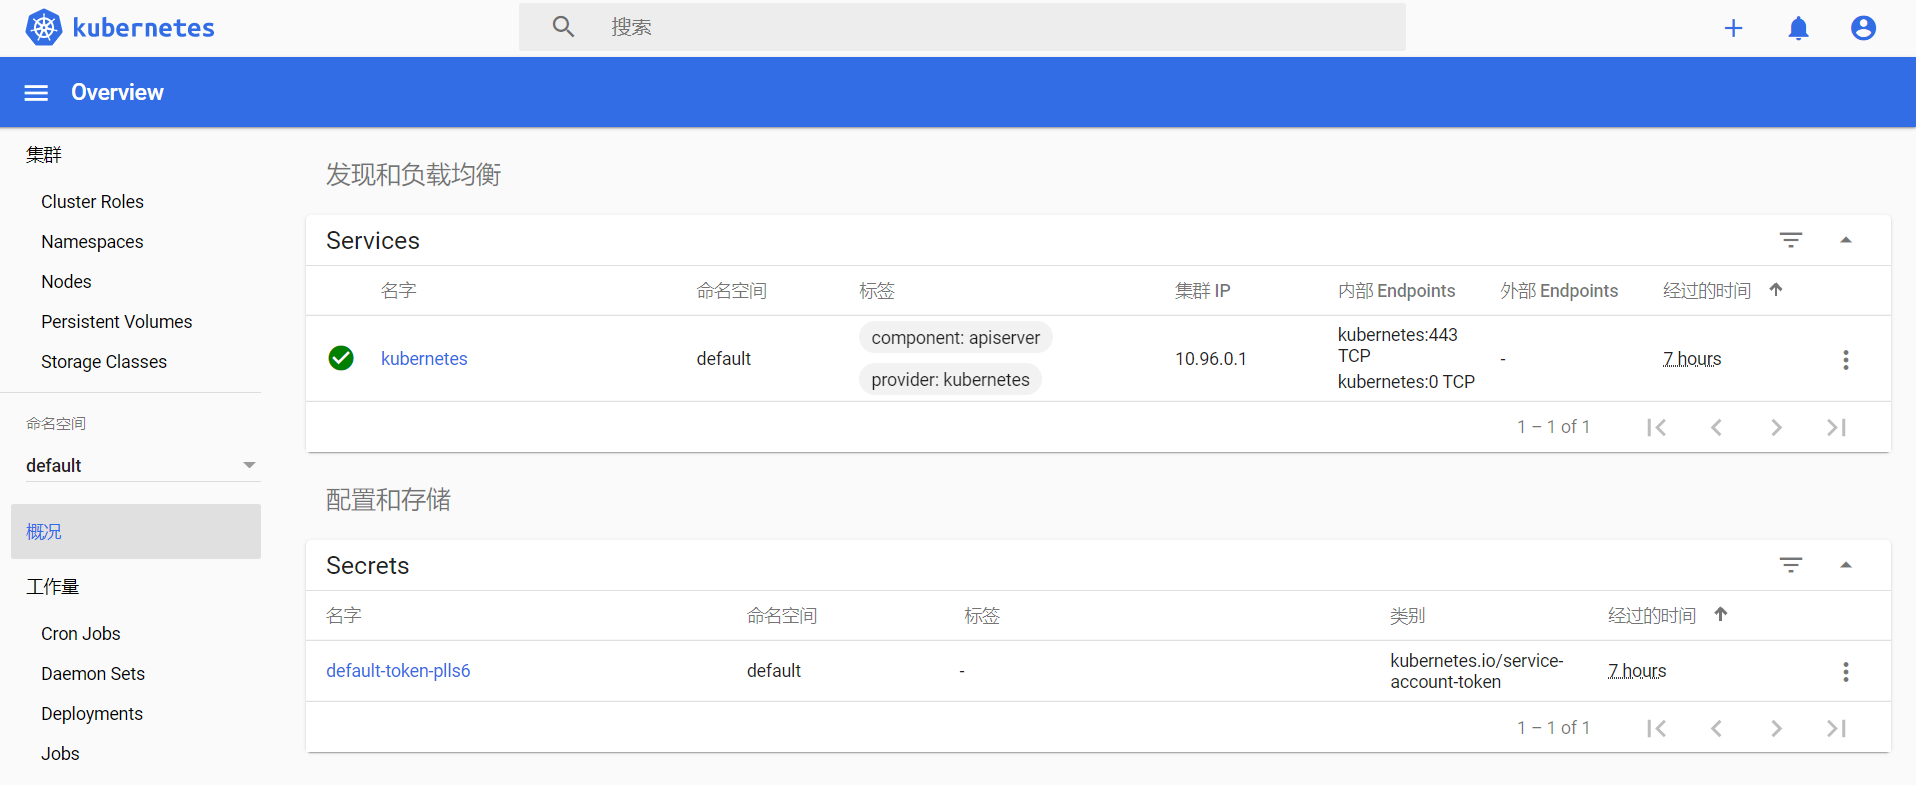Collapse the Services card
This screenshot has height=785, width=1916.
pyautogui.click(x=1846, y=240)
